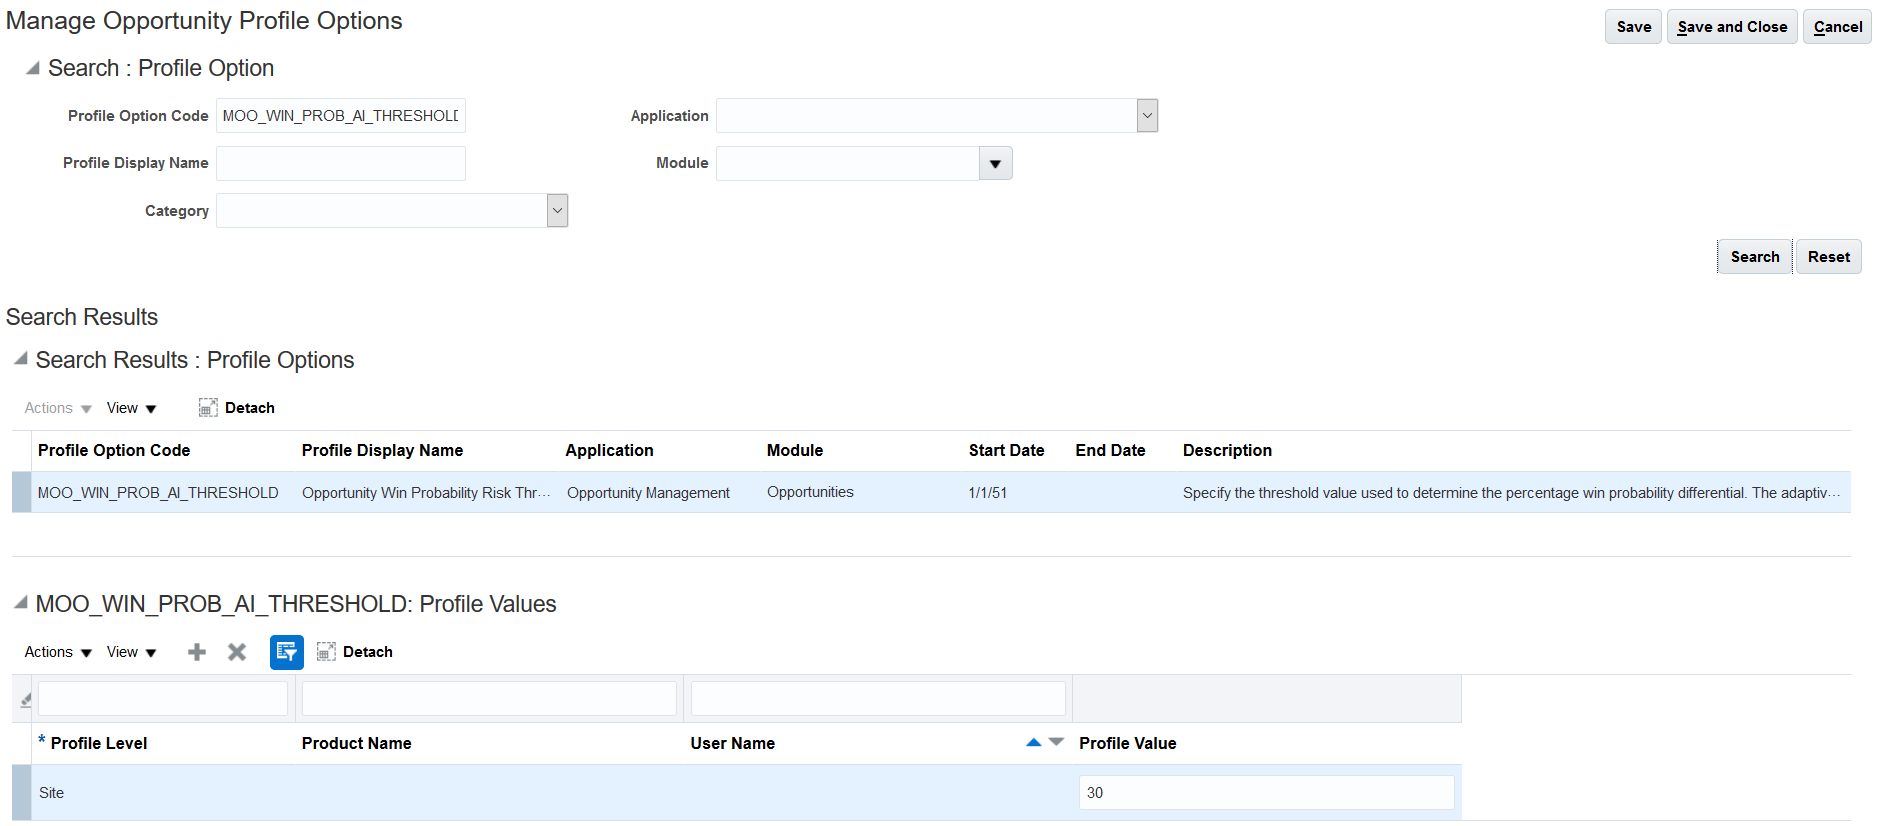The image size is (1879, 826).
Task: Click the add profile value plus icon
Action: (197, 652)
